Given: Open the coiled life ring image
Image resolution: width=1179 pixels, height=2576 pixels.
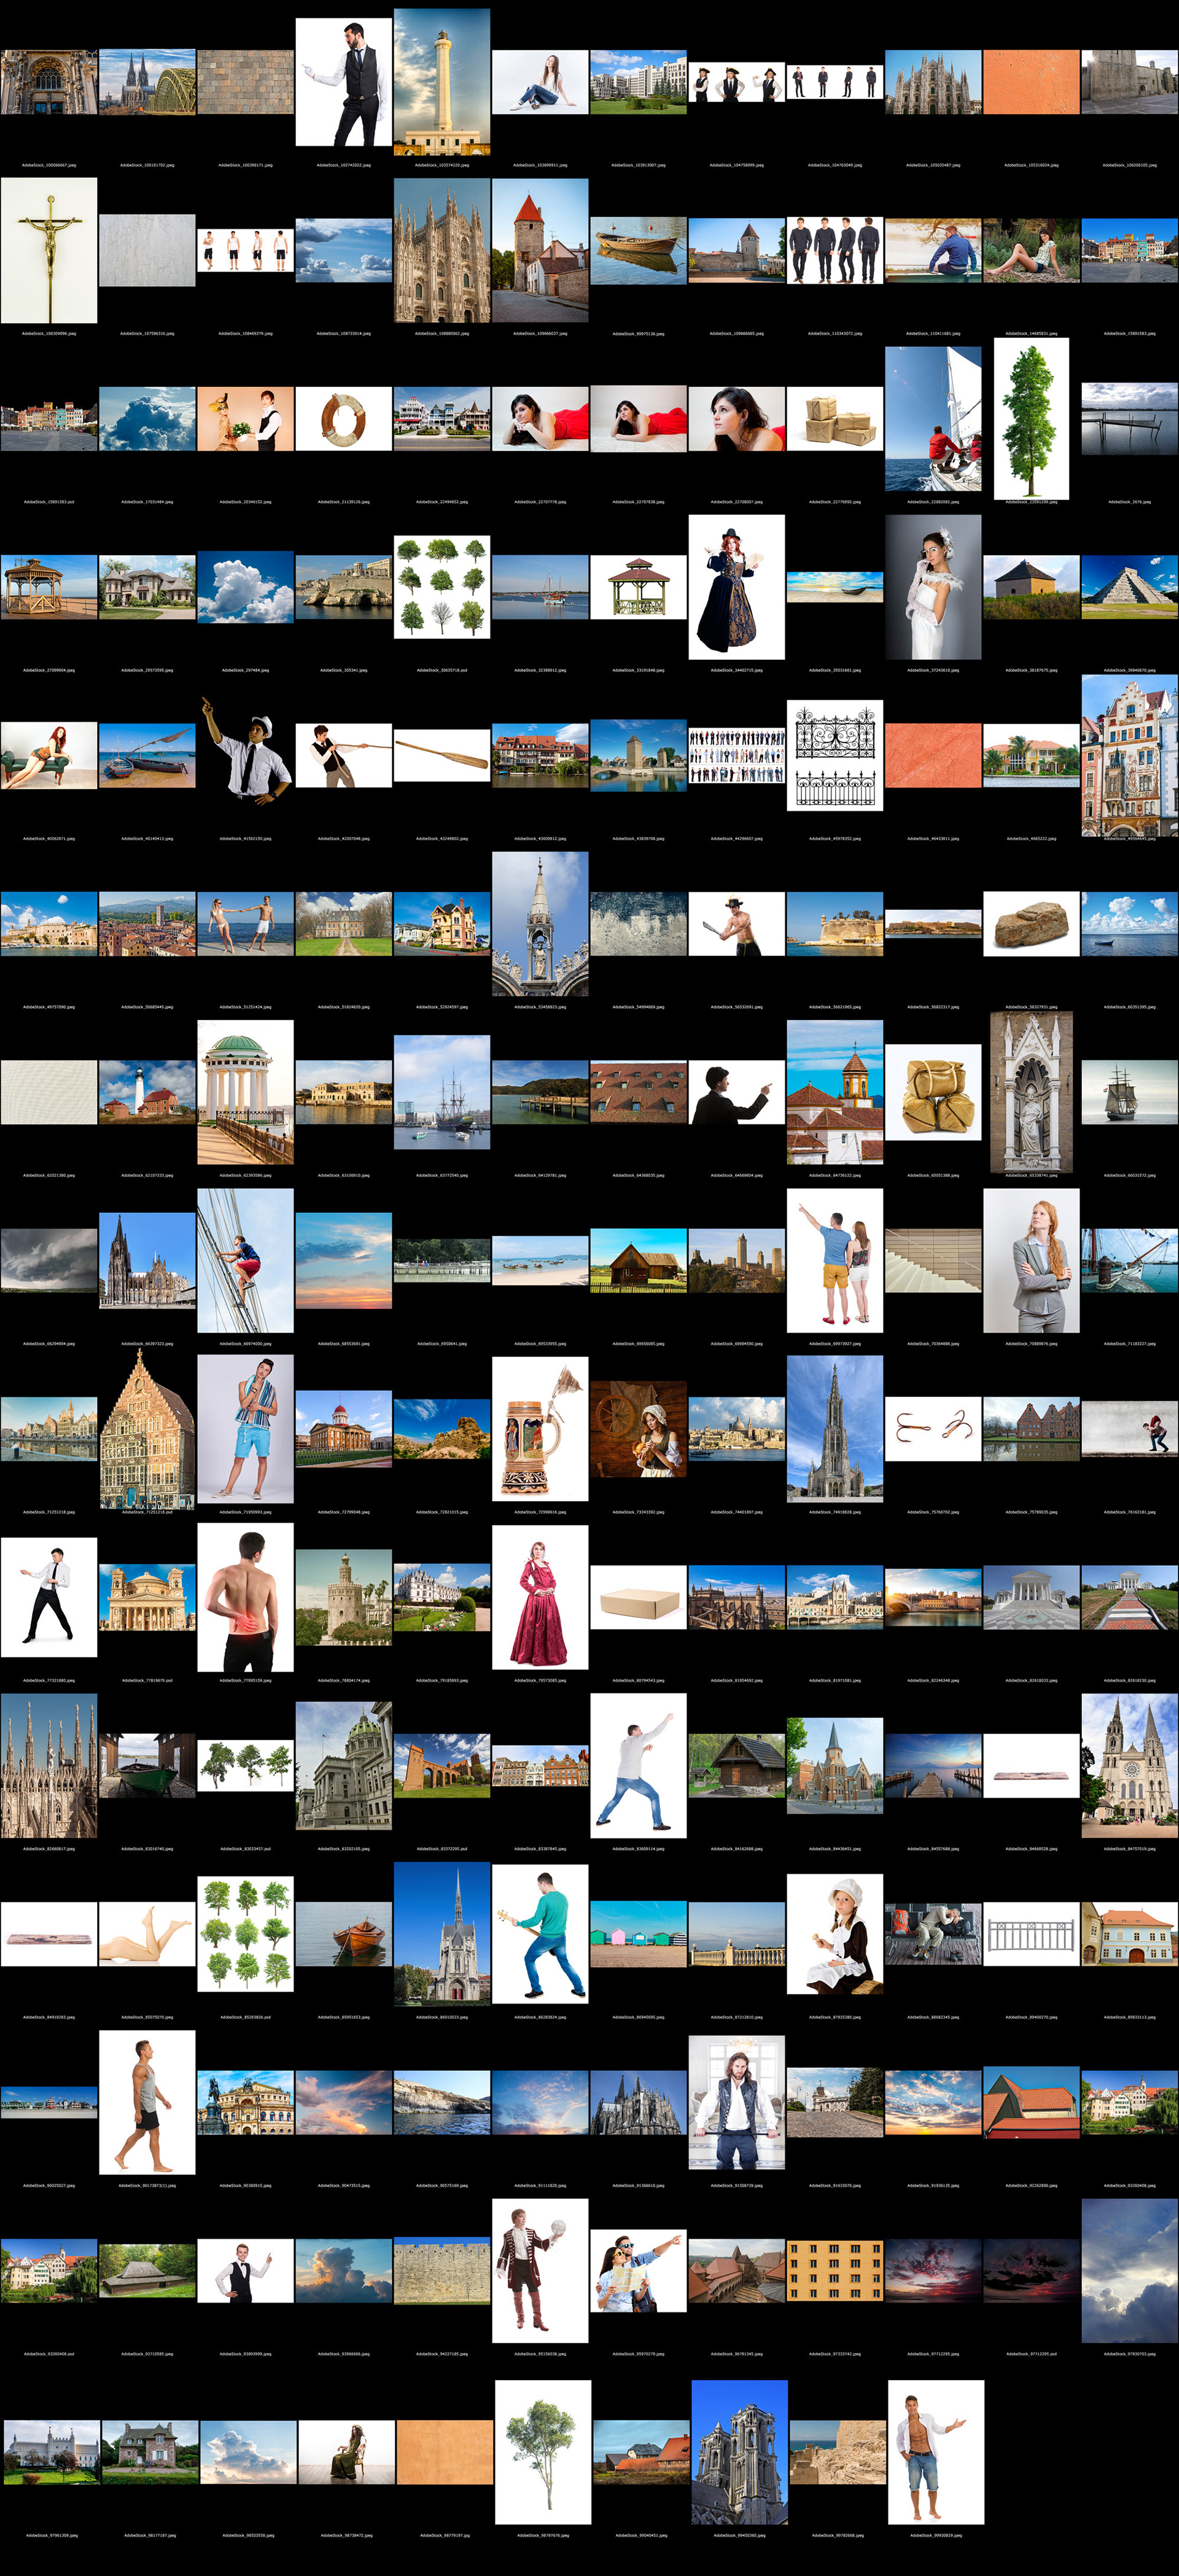Looking at the screenshot, I should coord(343,419).
